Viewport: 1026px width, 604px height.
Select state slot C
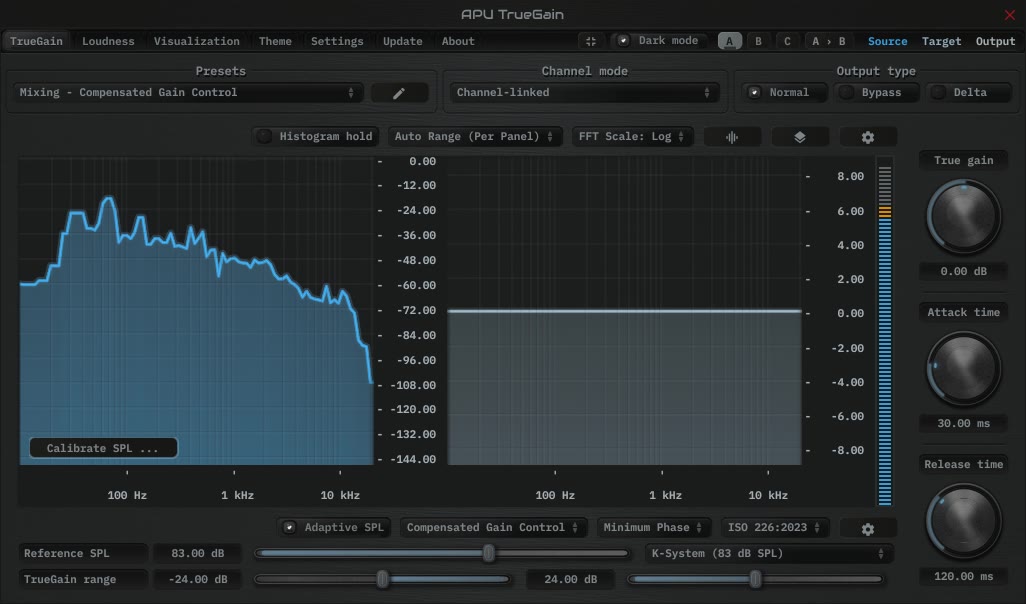[787, 41]
